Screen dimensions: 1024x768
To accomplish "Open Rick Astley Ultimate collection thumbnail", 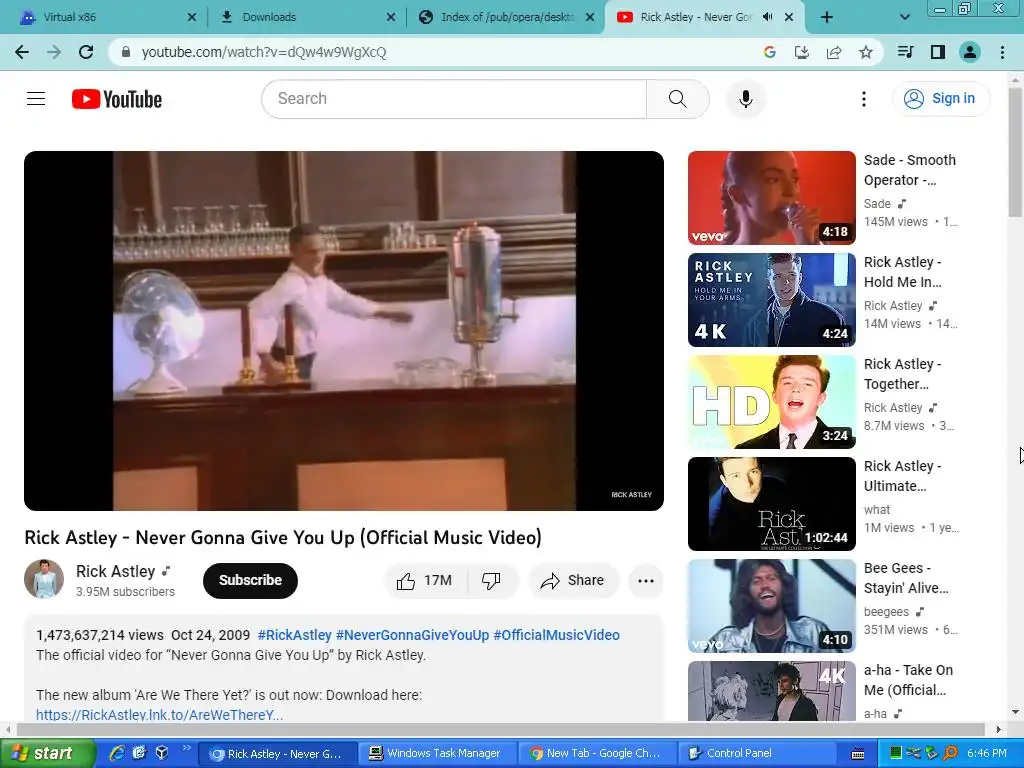I will tap(771, 504).
